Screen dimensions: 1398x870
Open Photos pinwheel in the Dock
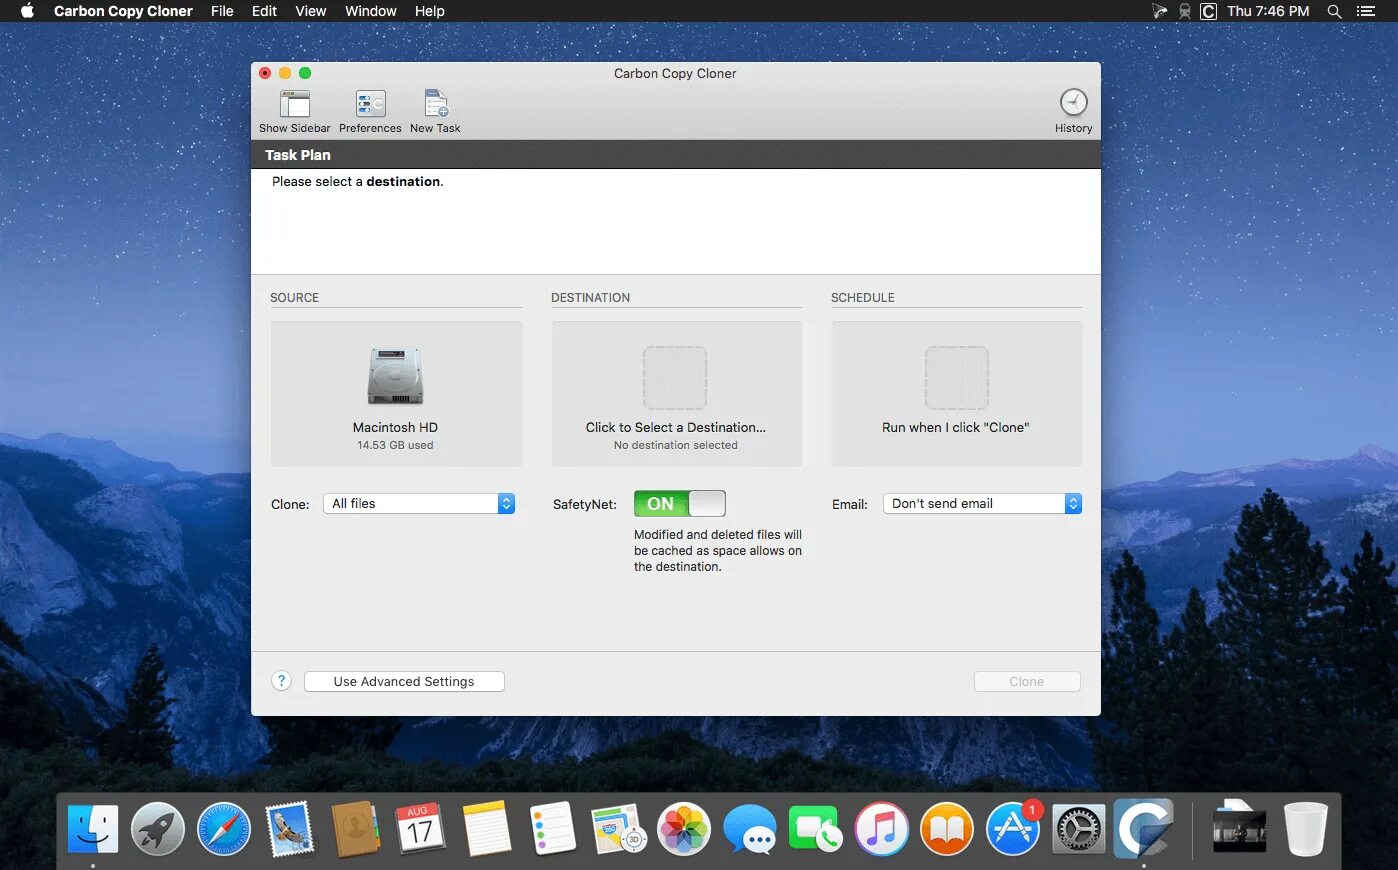(684, 829)
